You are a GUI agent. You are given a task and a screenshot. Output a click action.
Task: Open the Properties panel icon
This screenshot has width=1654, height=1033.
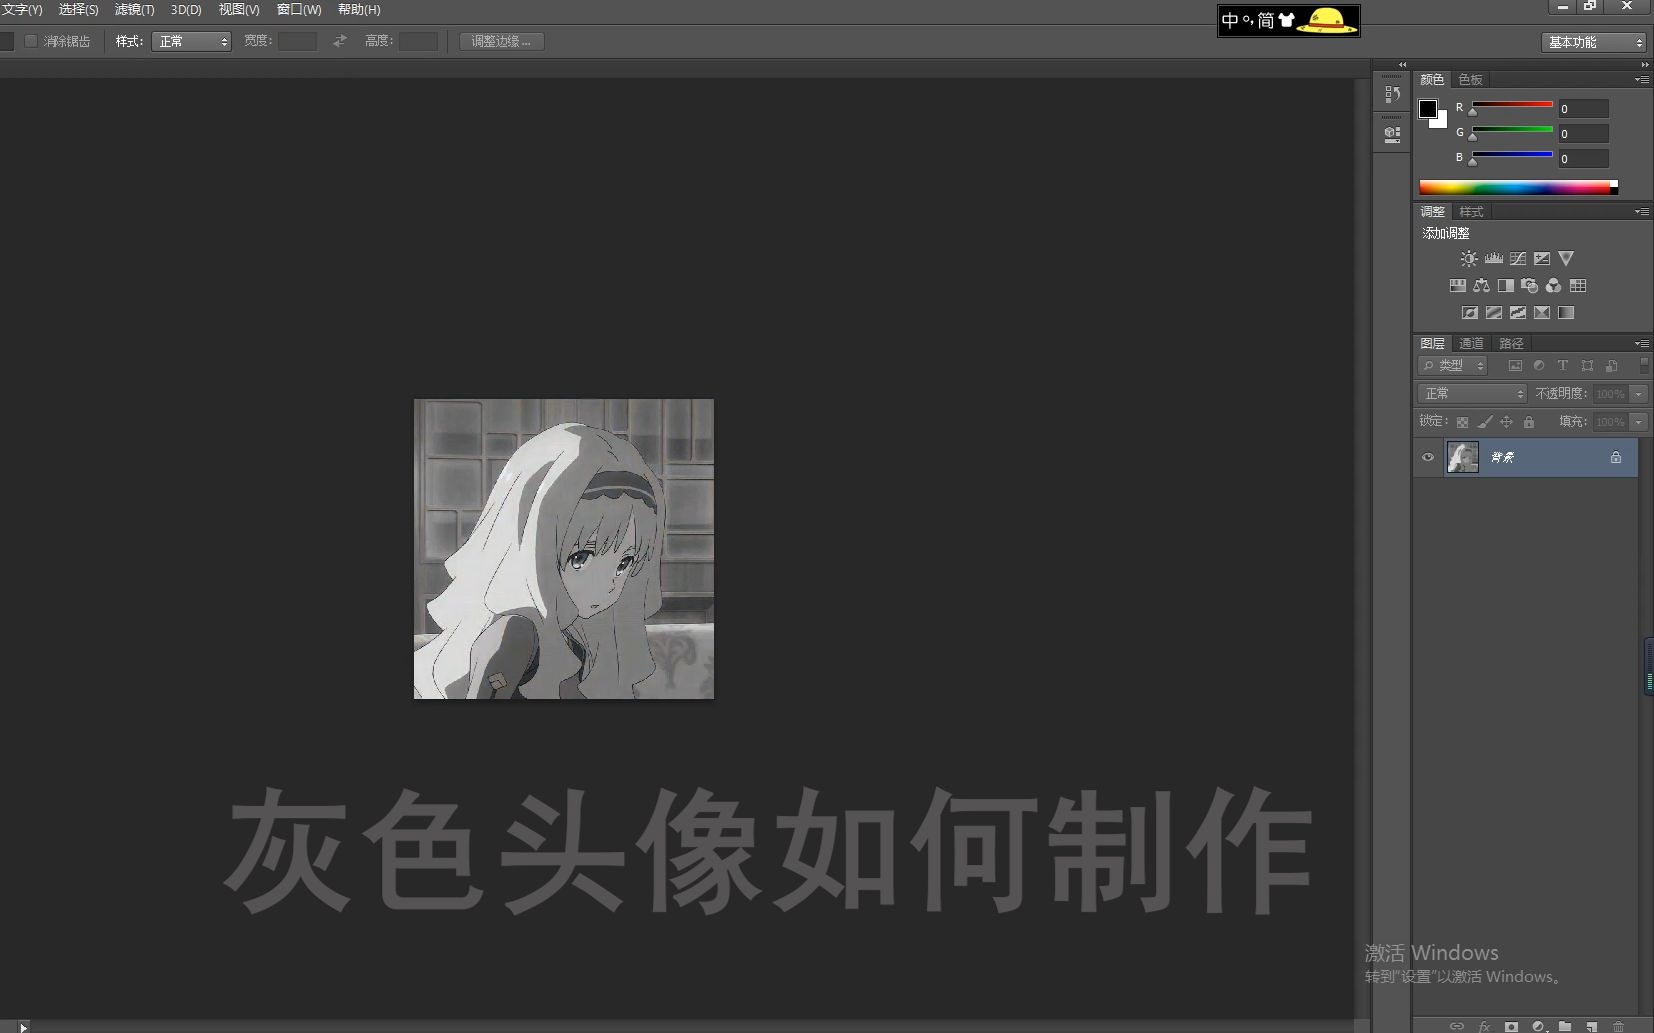click(1392, 134)
